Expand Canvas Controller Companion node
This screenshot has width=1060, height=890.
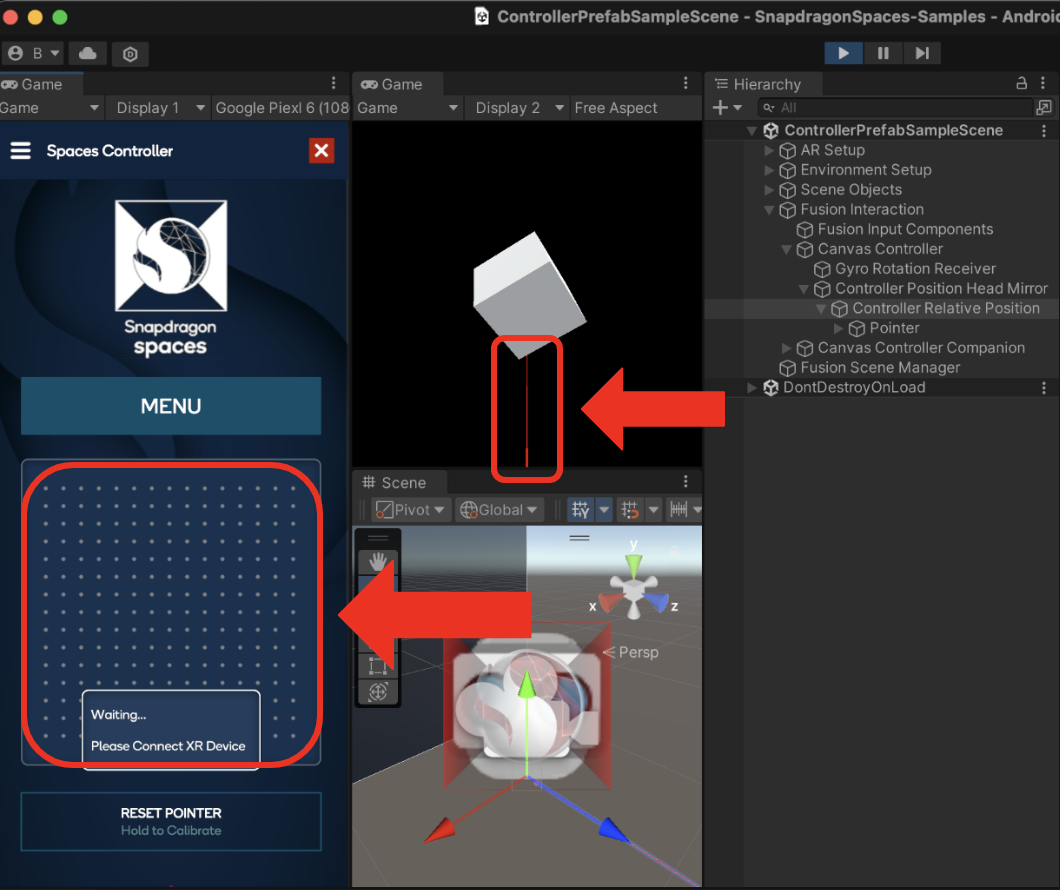(786, 348)
